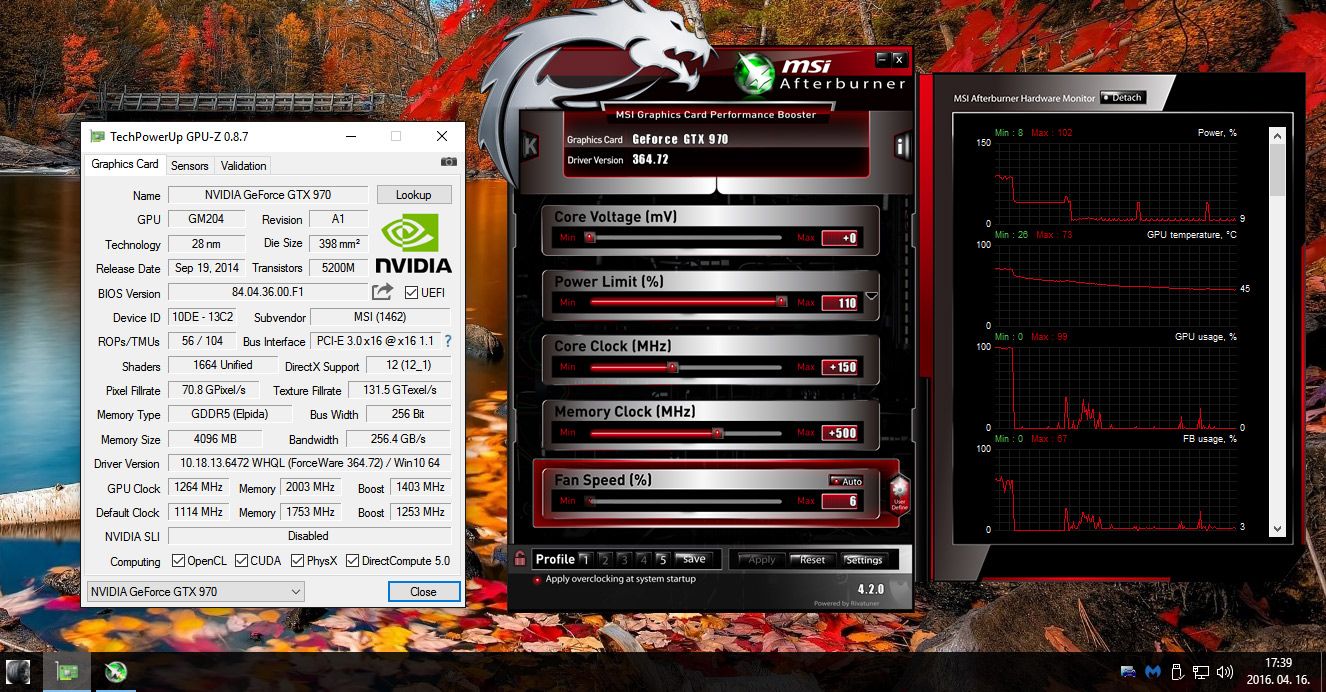Toggle the DirectCompute 5.0 checkbox

[352, 561]
